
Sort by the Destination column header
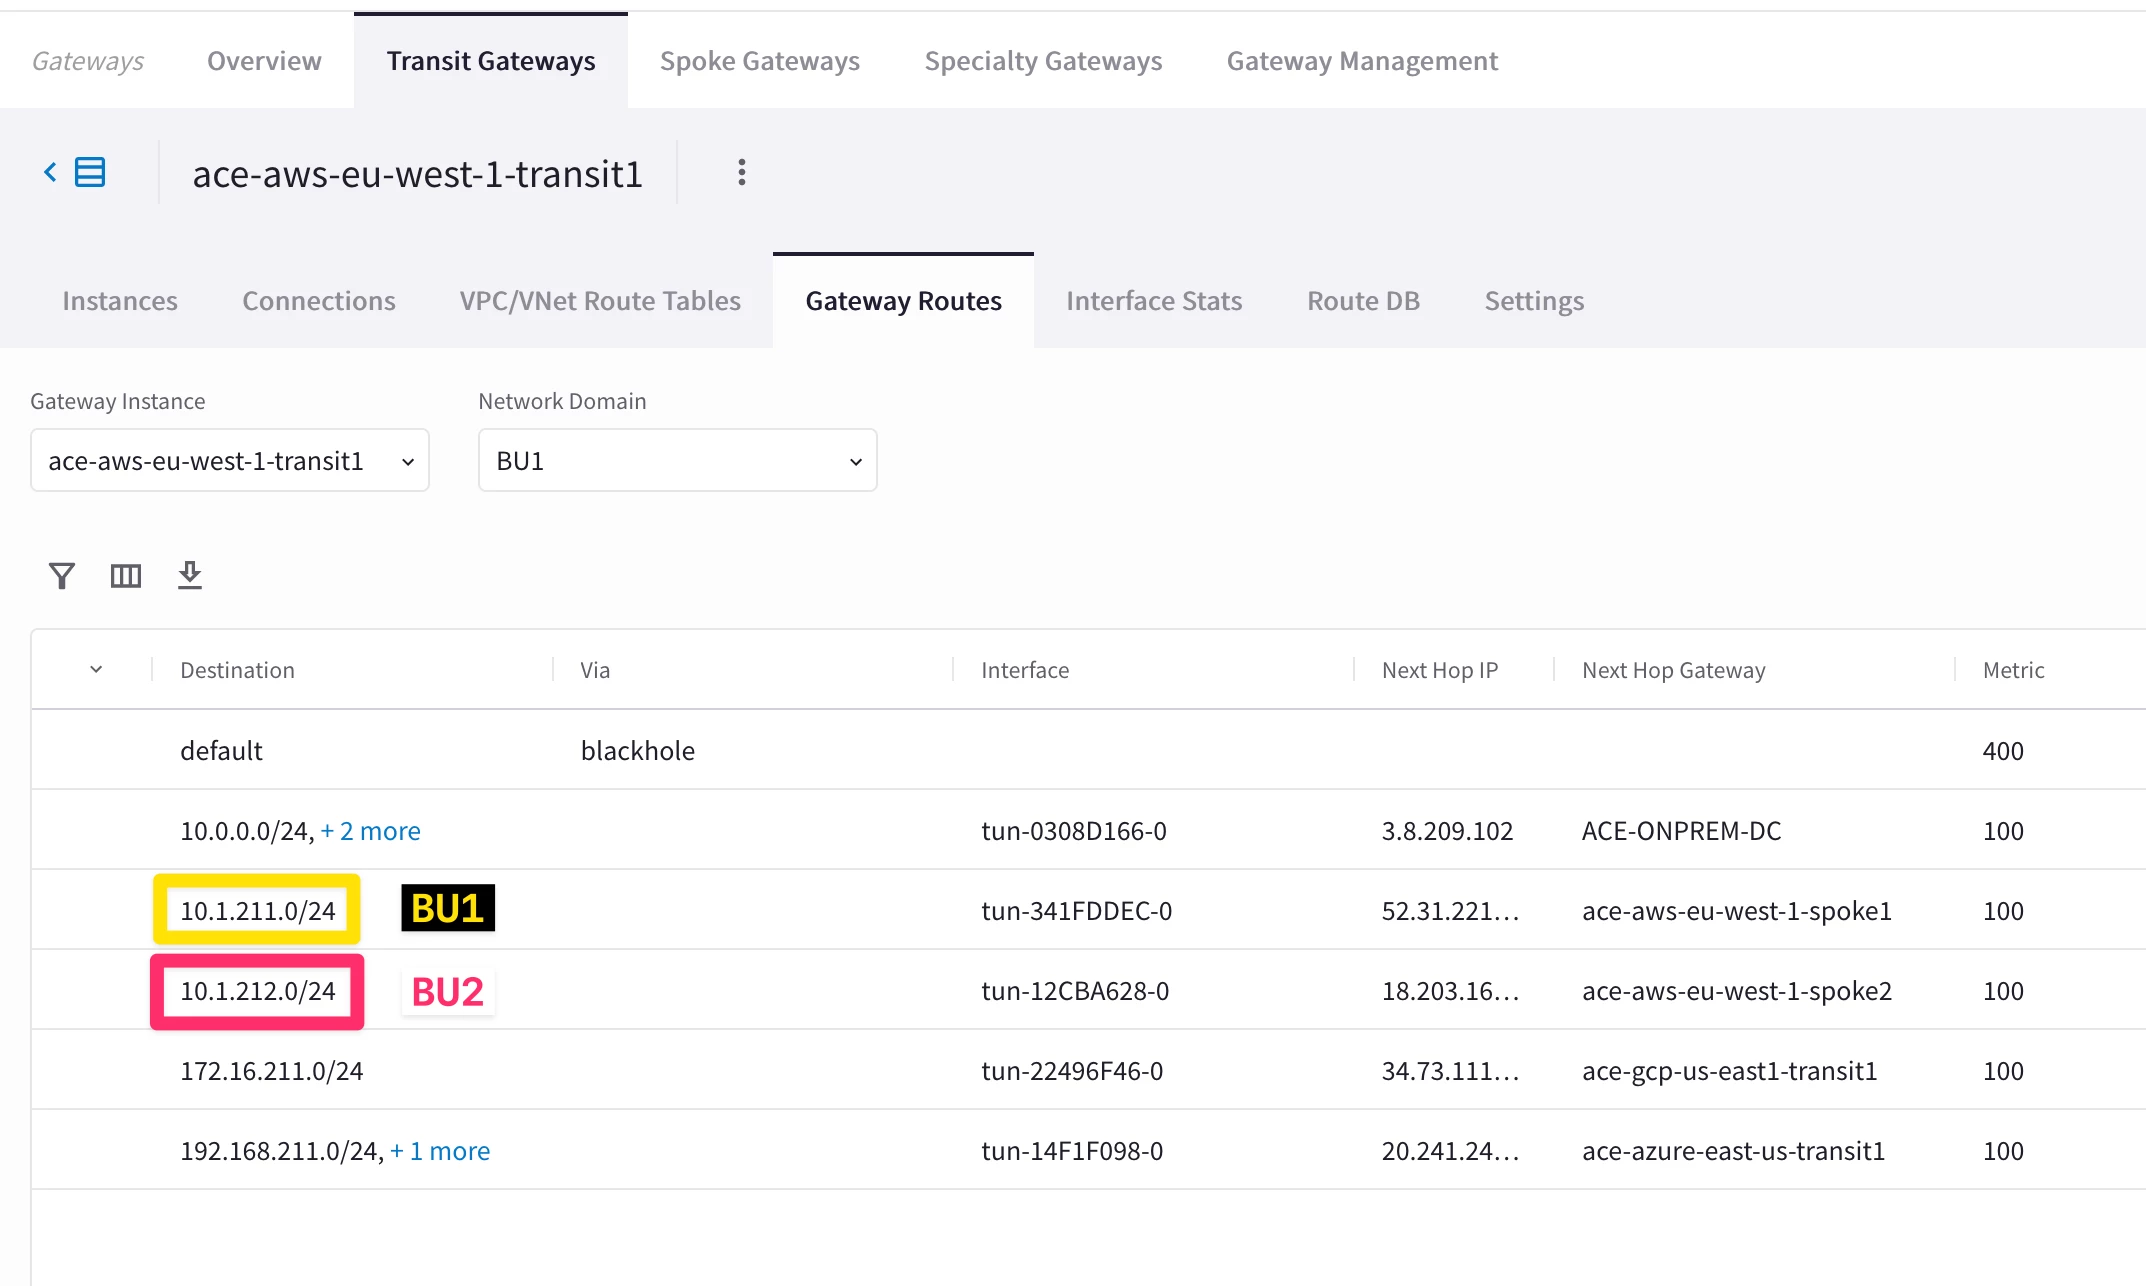click(237, 670)
